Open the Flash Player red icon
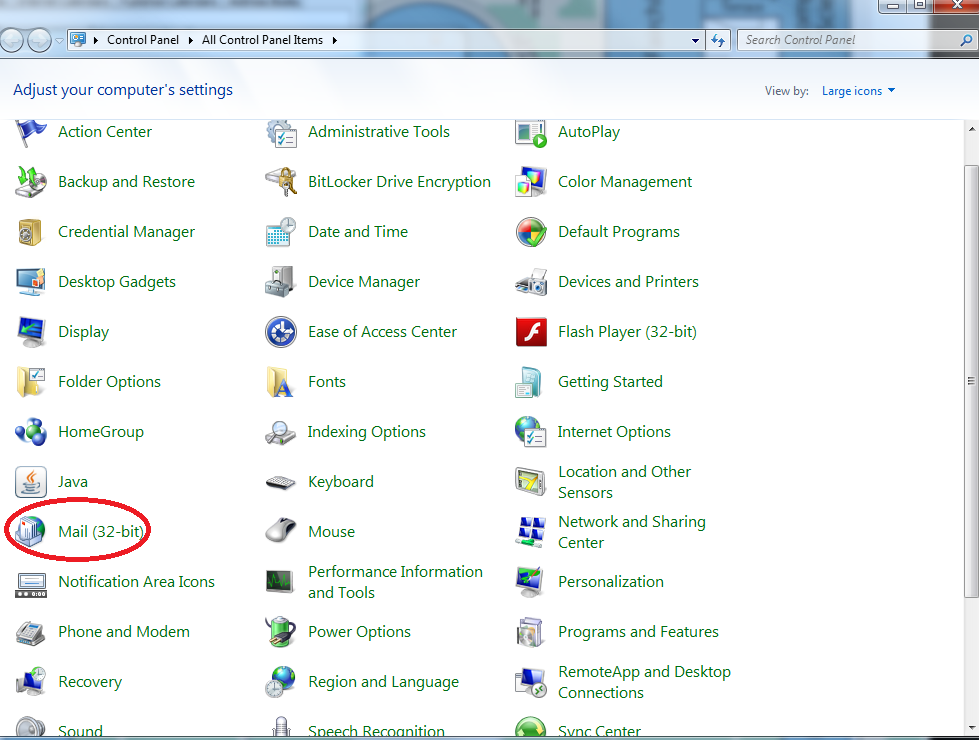The image size is (979, 740). point(531,332)
